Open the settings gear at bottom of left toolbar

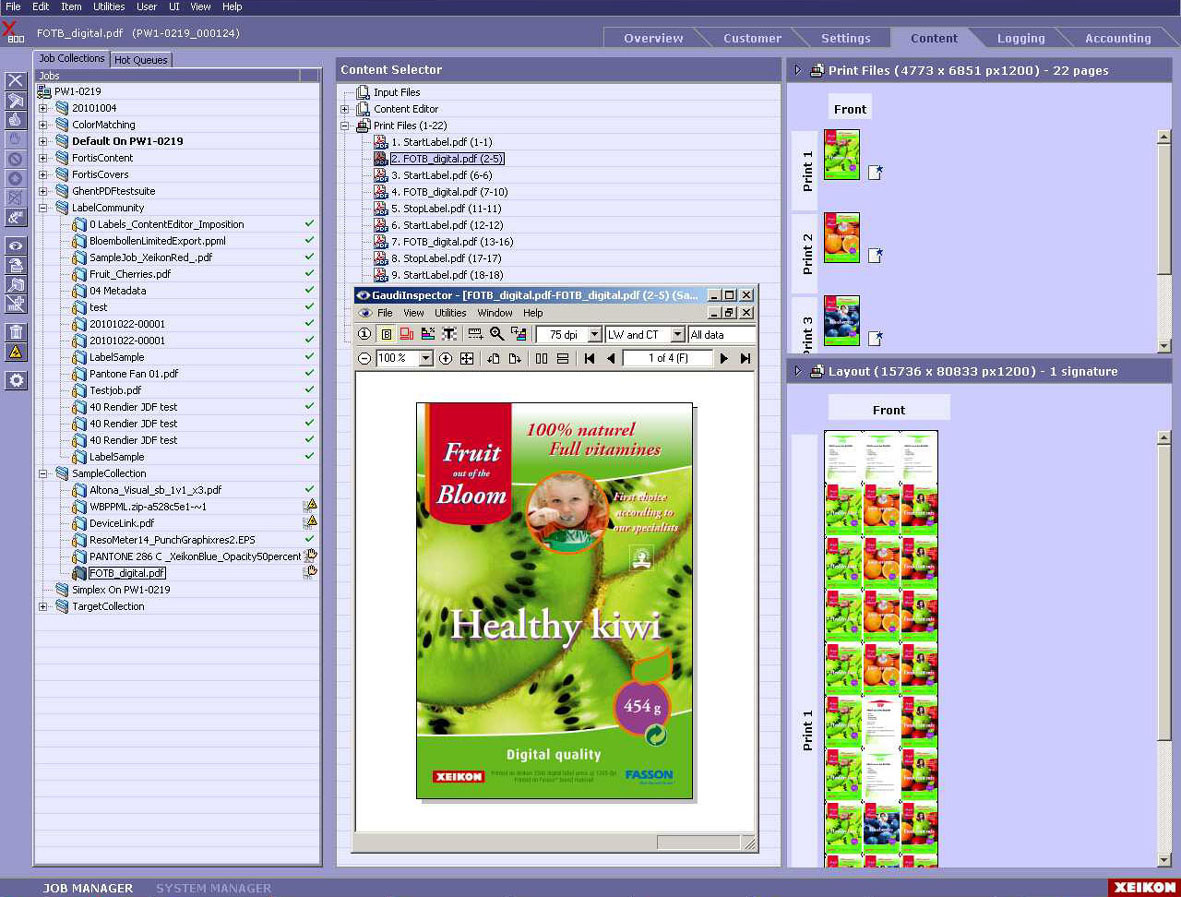click(15, 380)
